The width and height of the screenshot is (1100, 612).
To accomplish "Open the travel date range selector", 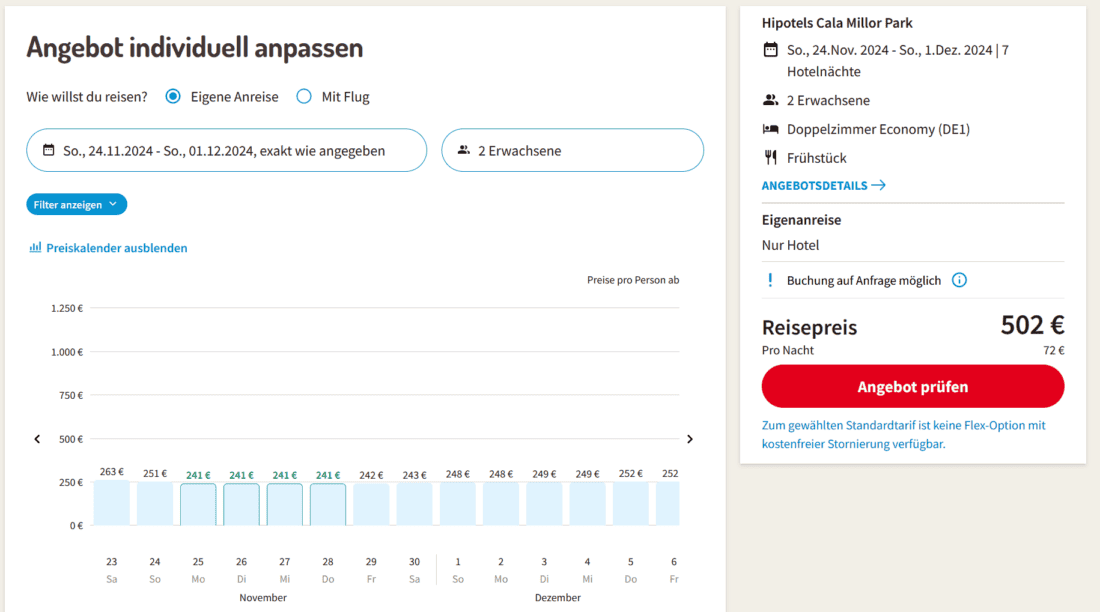I will (226, 150).
